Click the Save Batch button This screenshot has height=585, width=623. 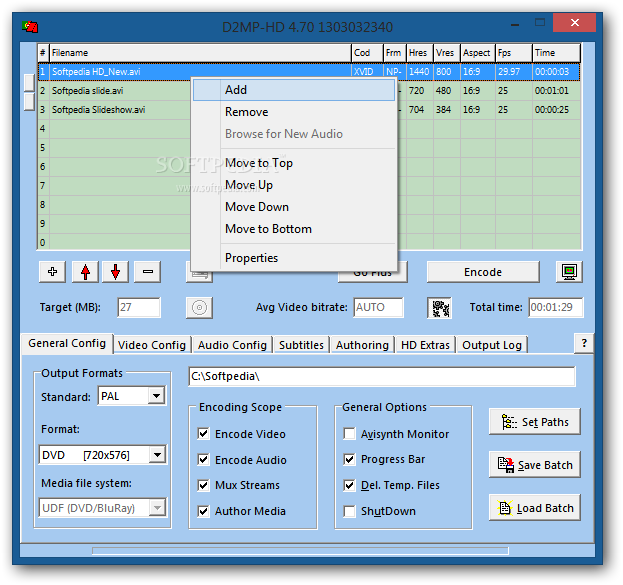[x=534, y=465]
